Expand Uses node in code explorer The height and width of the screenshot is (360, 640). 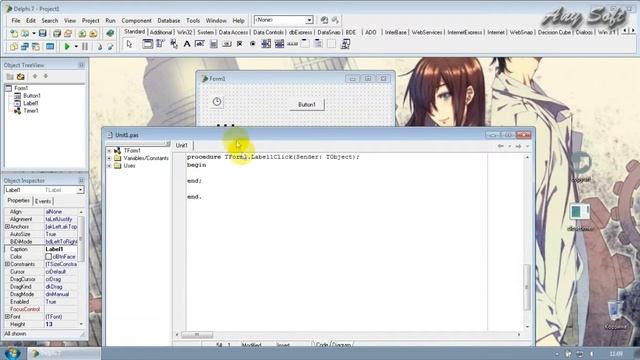(109, 166)
